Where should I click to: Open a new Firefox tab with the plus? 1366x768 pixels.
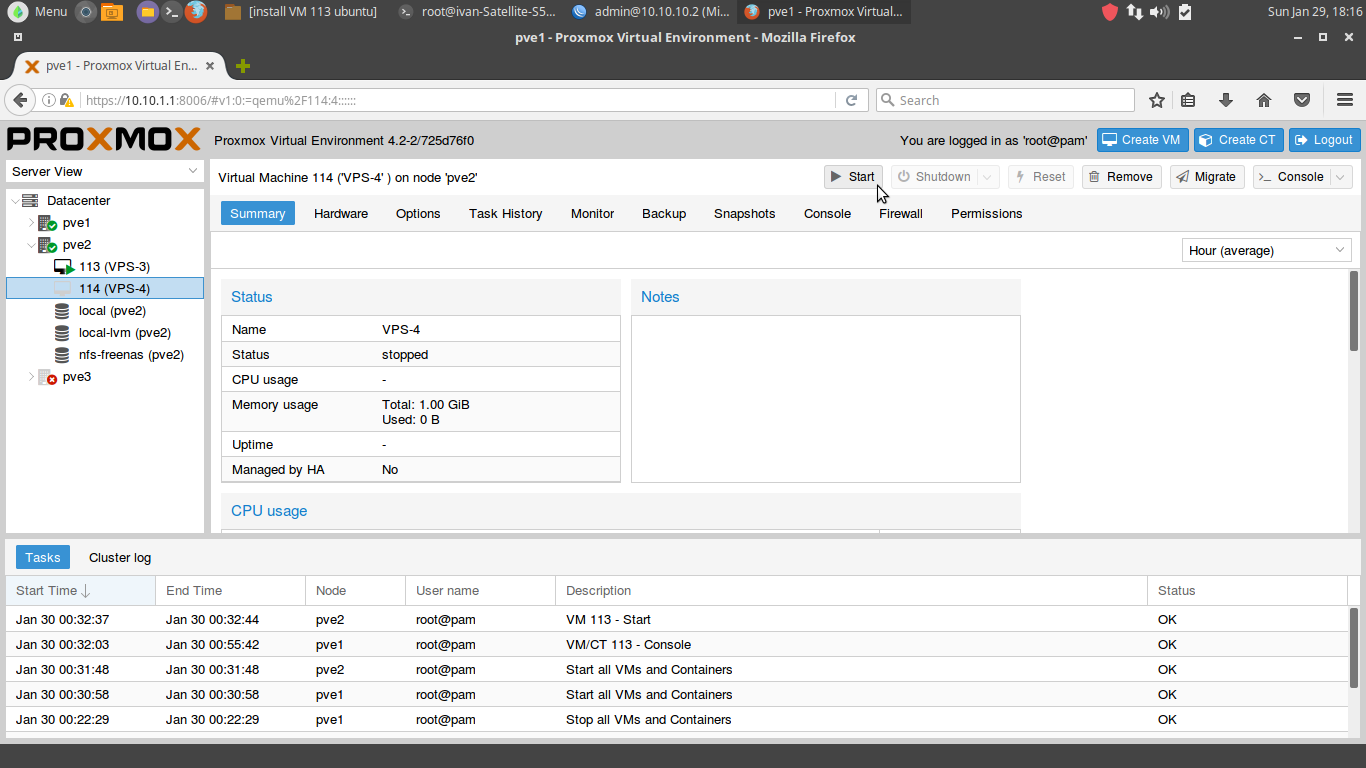(242, 66)
